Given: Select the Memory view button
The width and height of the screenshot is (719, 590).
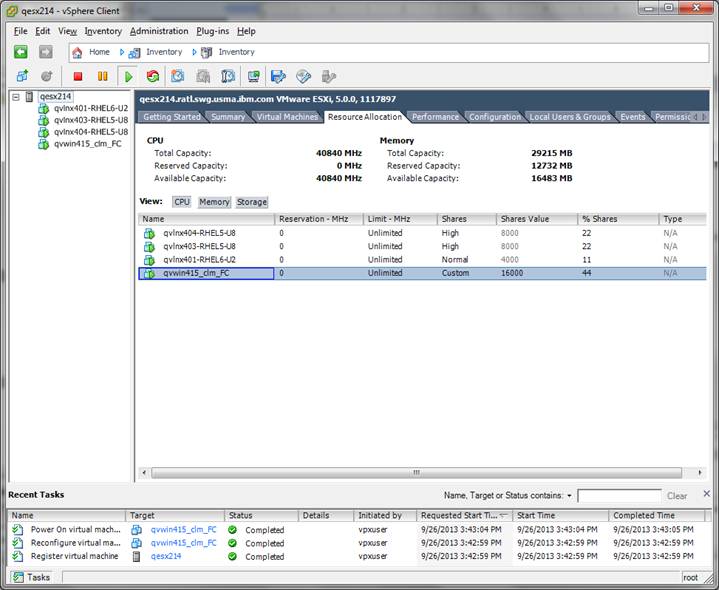Looking at the screenshot, I should (x=214, y=202).
